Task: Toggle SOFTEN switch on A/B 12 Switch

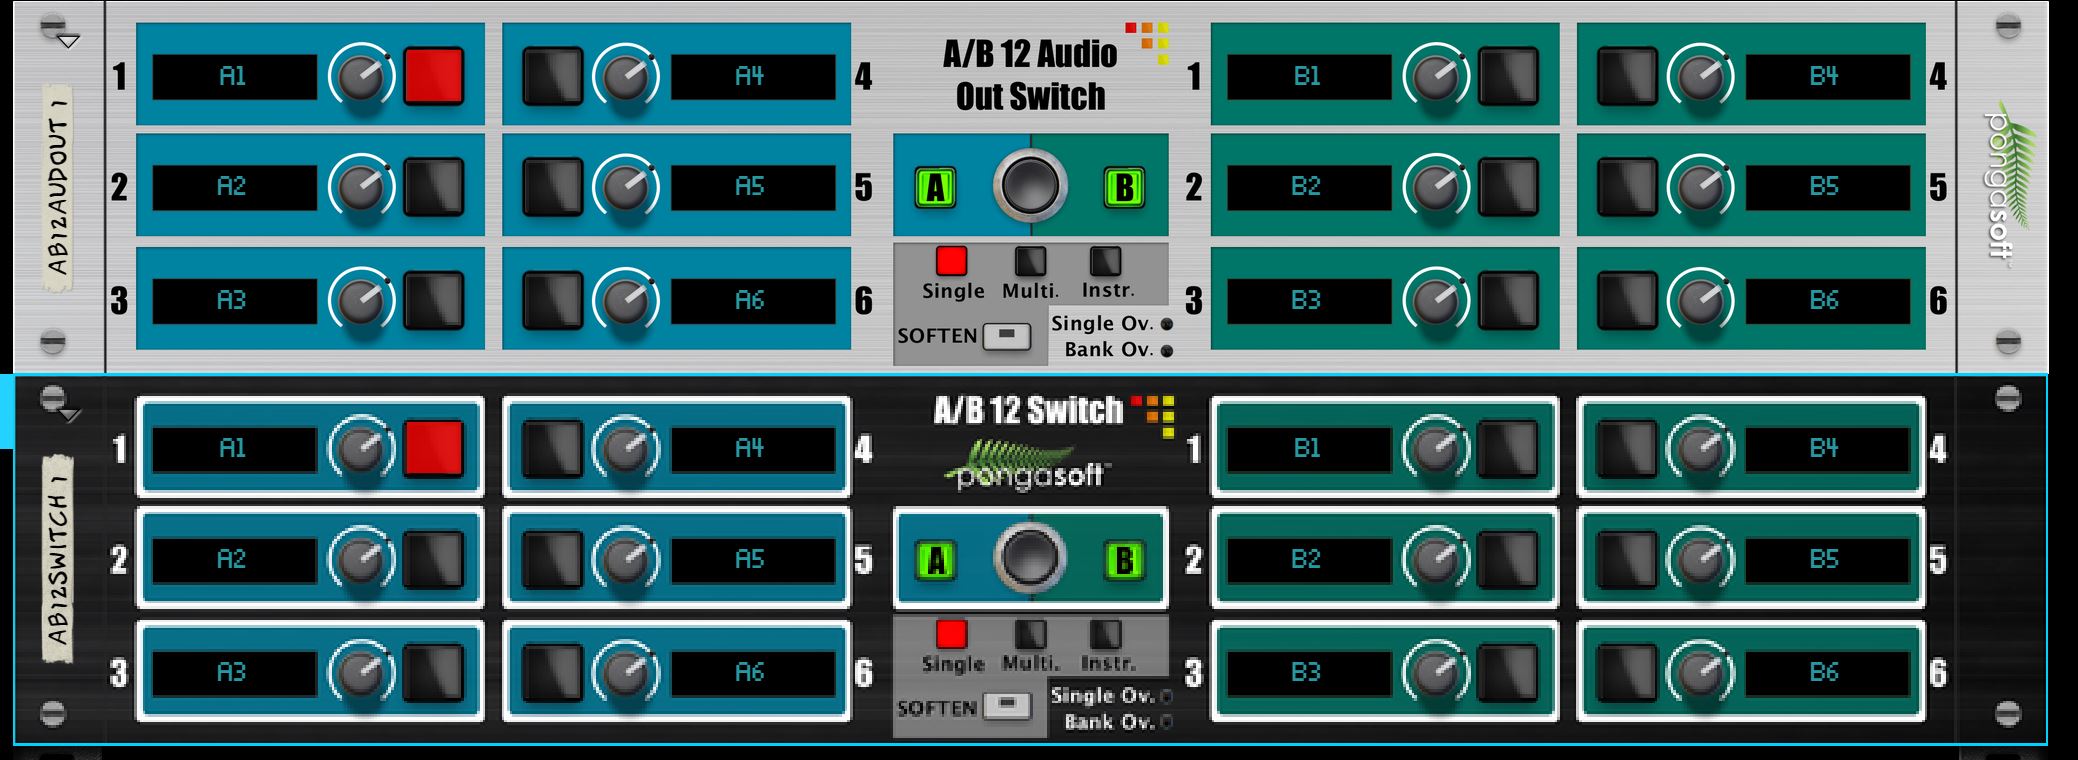Action: point(1007,707)
